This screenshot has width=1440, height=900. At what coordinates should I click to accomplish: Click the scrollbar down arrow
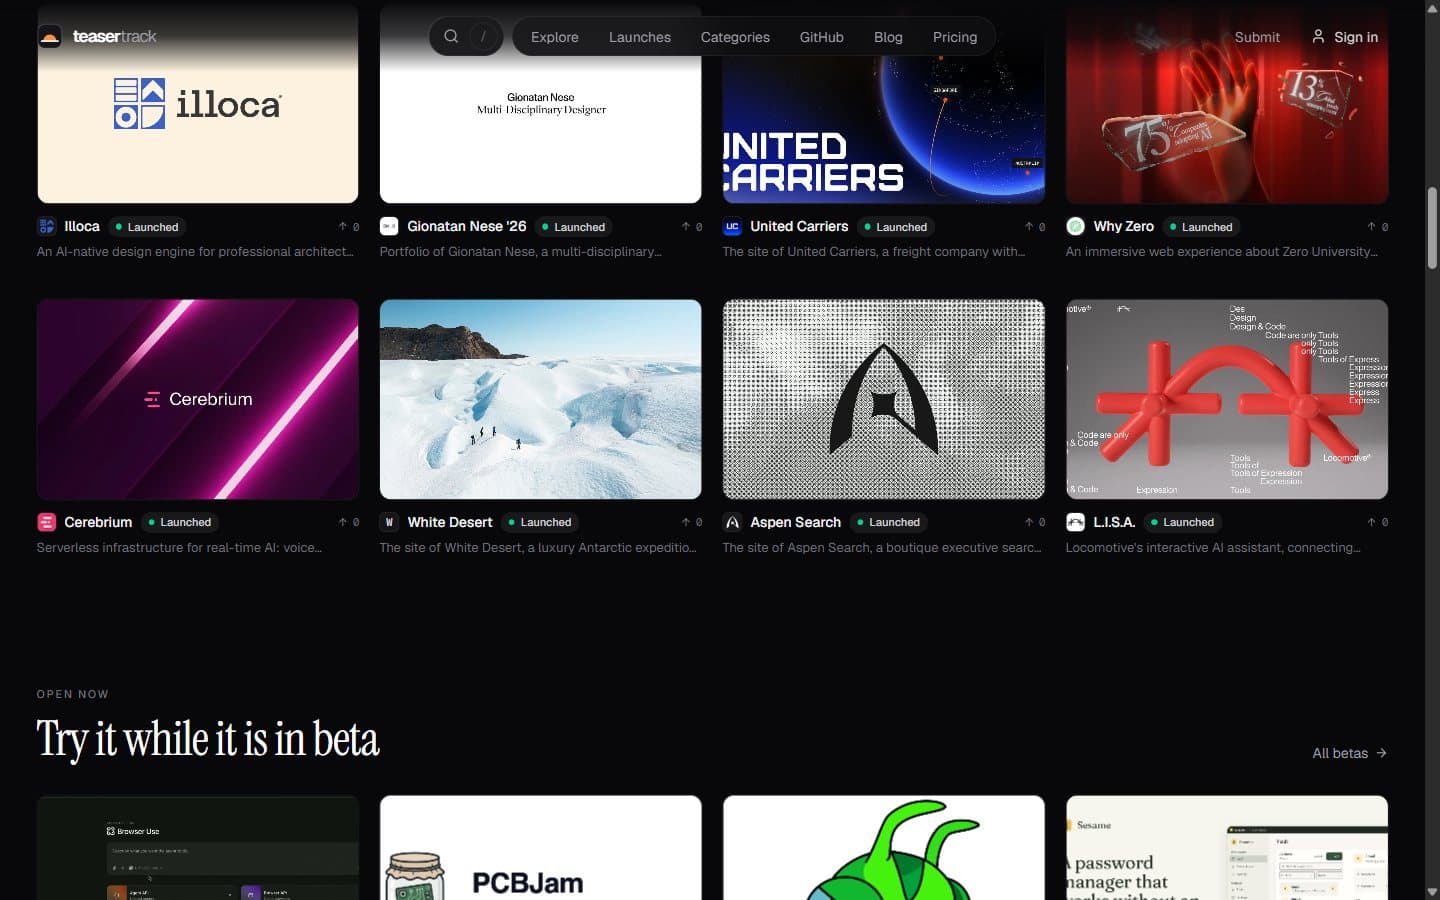[x=1432, y=891]
